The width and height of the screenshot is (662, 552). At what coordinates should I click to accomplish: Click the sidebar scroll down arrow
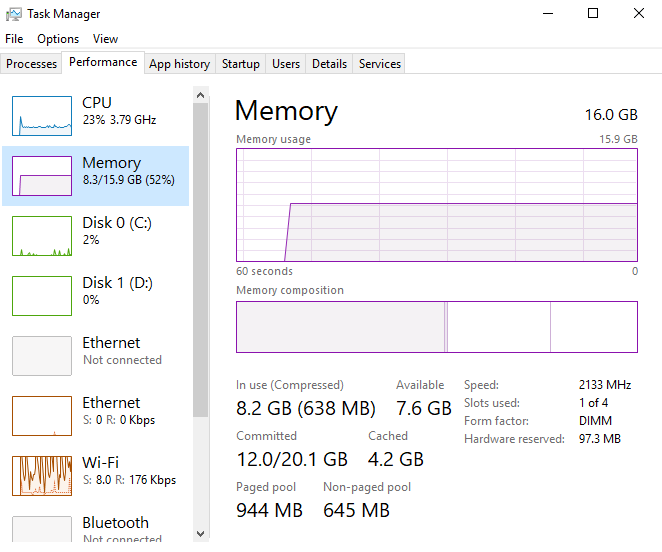pos(200,533)
